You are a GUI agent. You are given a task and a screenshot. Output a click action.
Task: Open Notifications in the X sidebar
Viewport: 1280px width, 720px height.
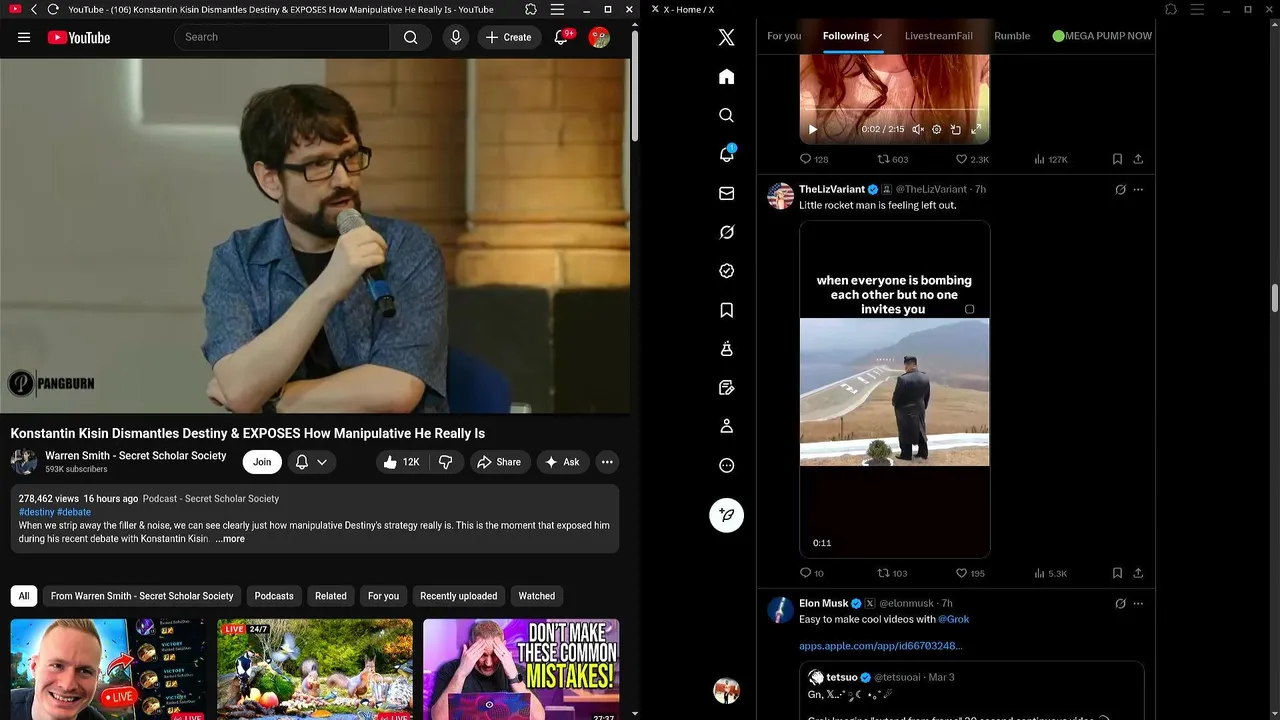click(x=727, y=154)
